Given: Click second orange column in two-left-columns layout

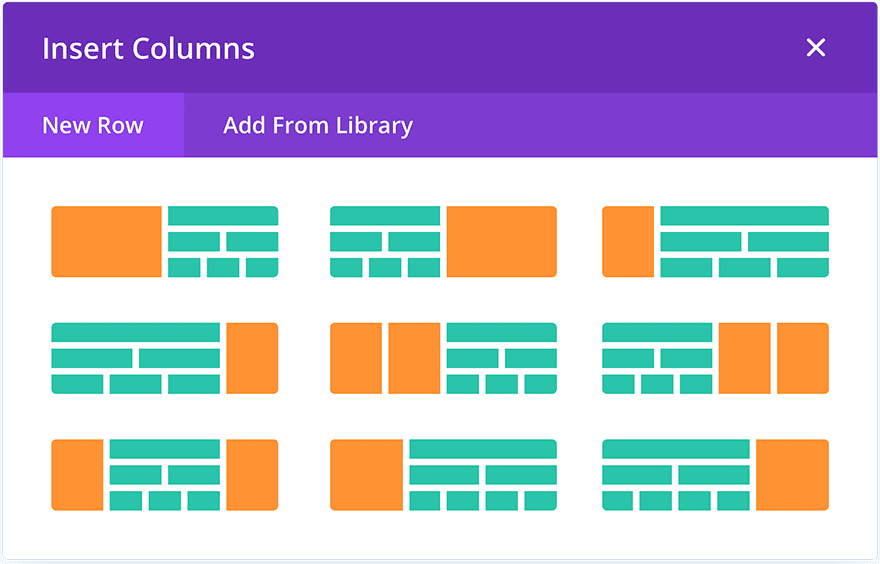Looking at the screenshot, I should tap(414, 358).
